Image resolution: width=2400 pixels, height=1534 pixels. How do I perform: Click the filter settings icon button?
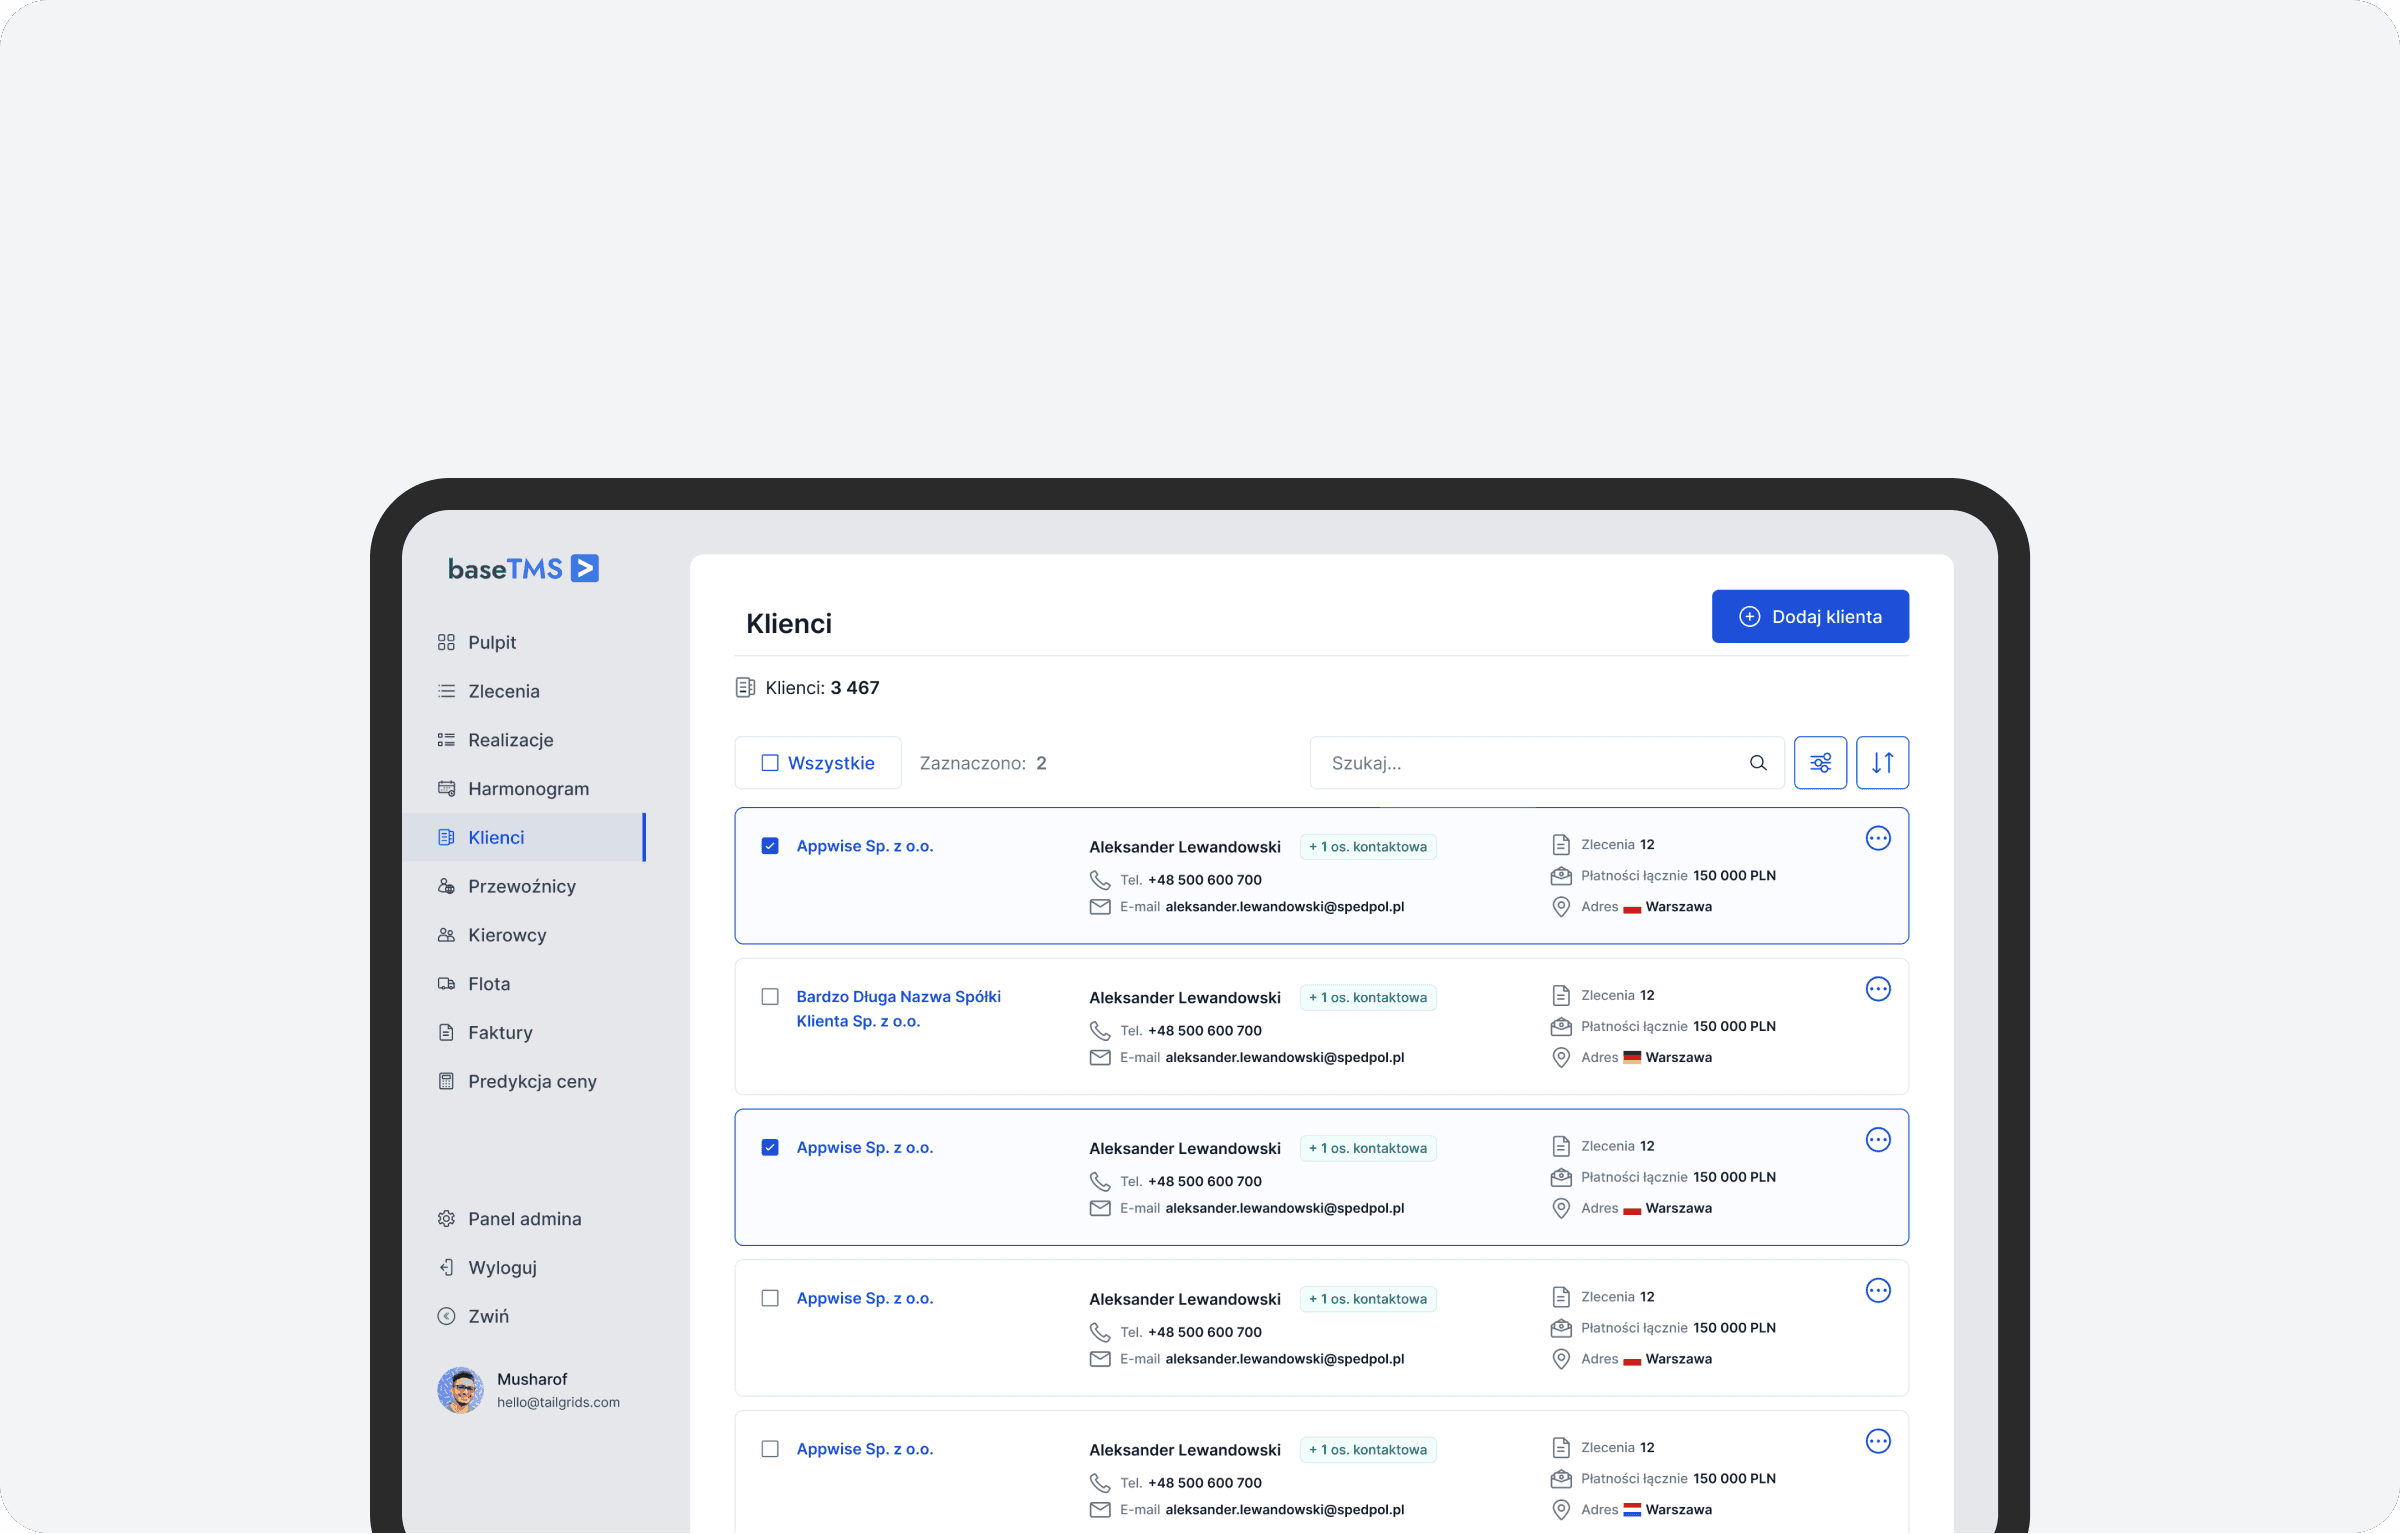click(1820, 763)
